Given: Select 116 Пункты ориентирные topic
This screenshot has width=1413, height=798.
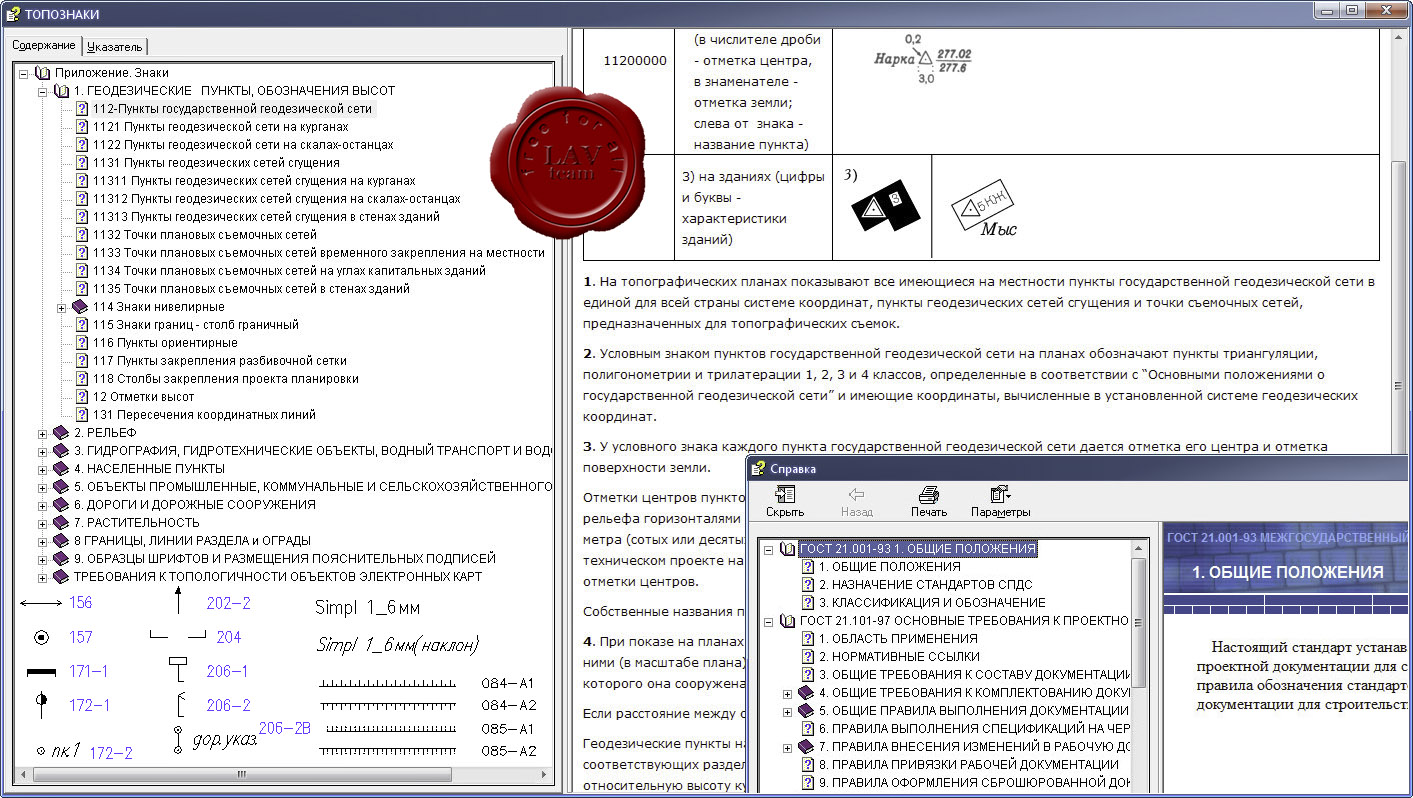Looking at the screenshot, I should [x=165, y=343].
